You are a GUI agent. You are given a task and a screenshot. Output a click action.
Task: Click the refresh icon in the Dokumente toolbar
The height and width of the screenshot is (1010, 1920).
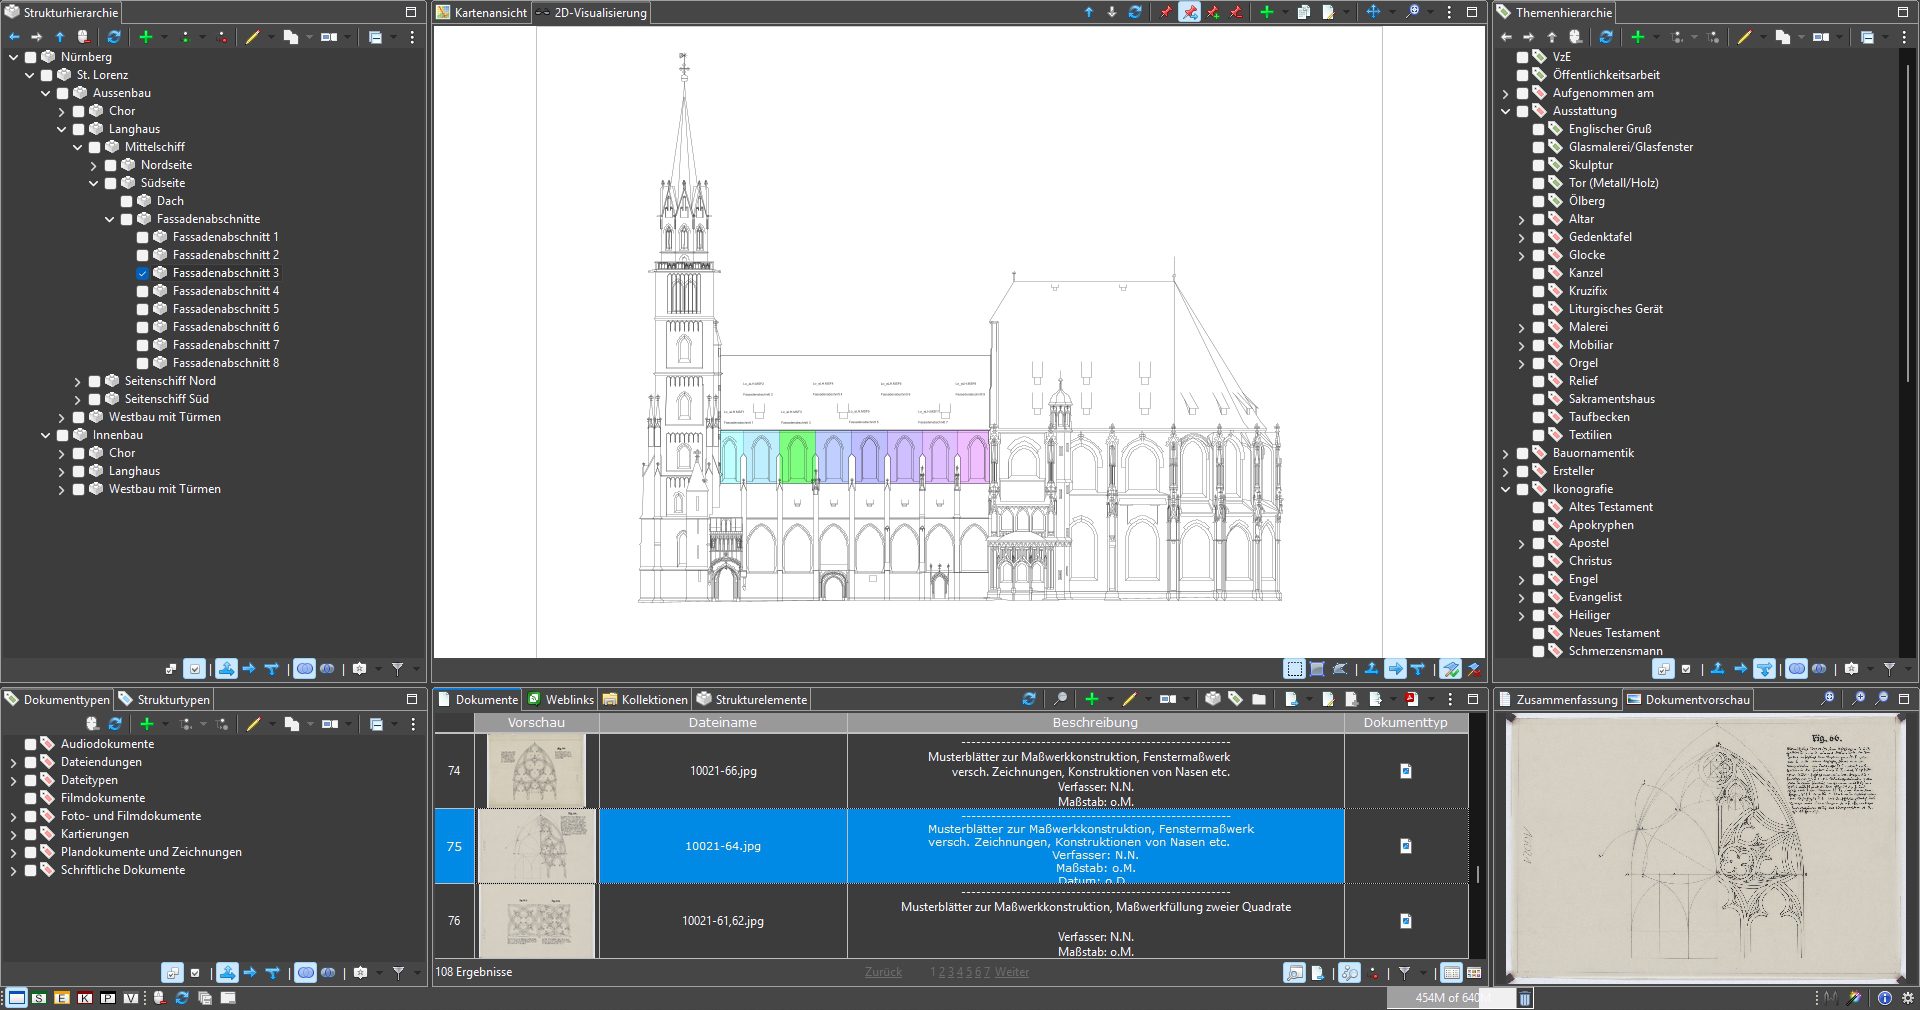[1029, 699]
